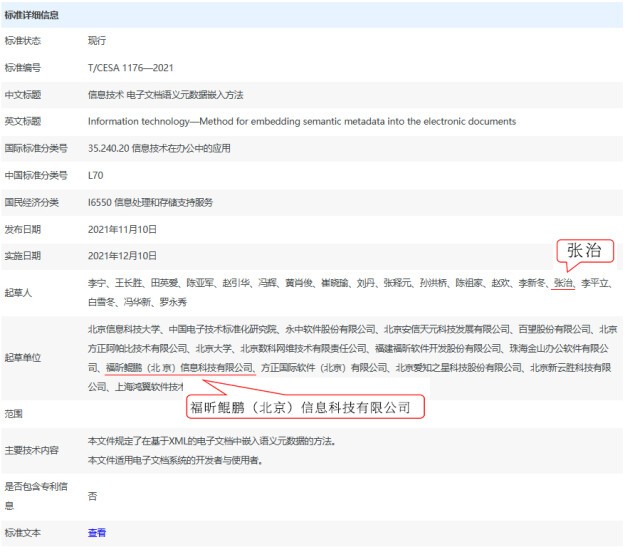Click the Chinese title 信息技术 电子文档语义元数据嵌入方法
Image resolution: width=630 pixels, height=552 pixels.
166,95
